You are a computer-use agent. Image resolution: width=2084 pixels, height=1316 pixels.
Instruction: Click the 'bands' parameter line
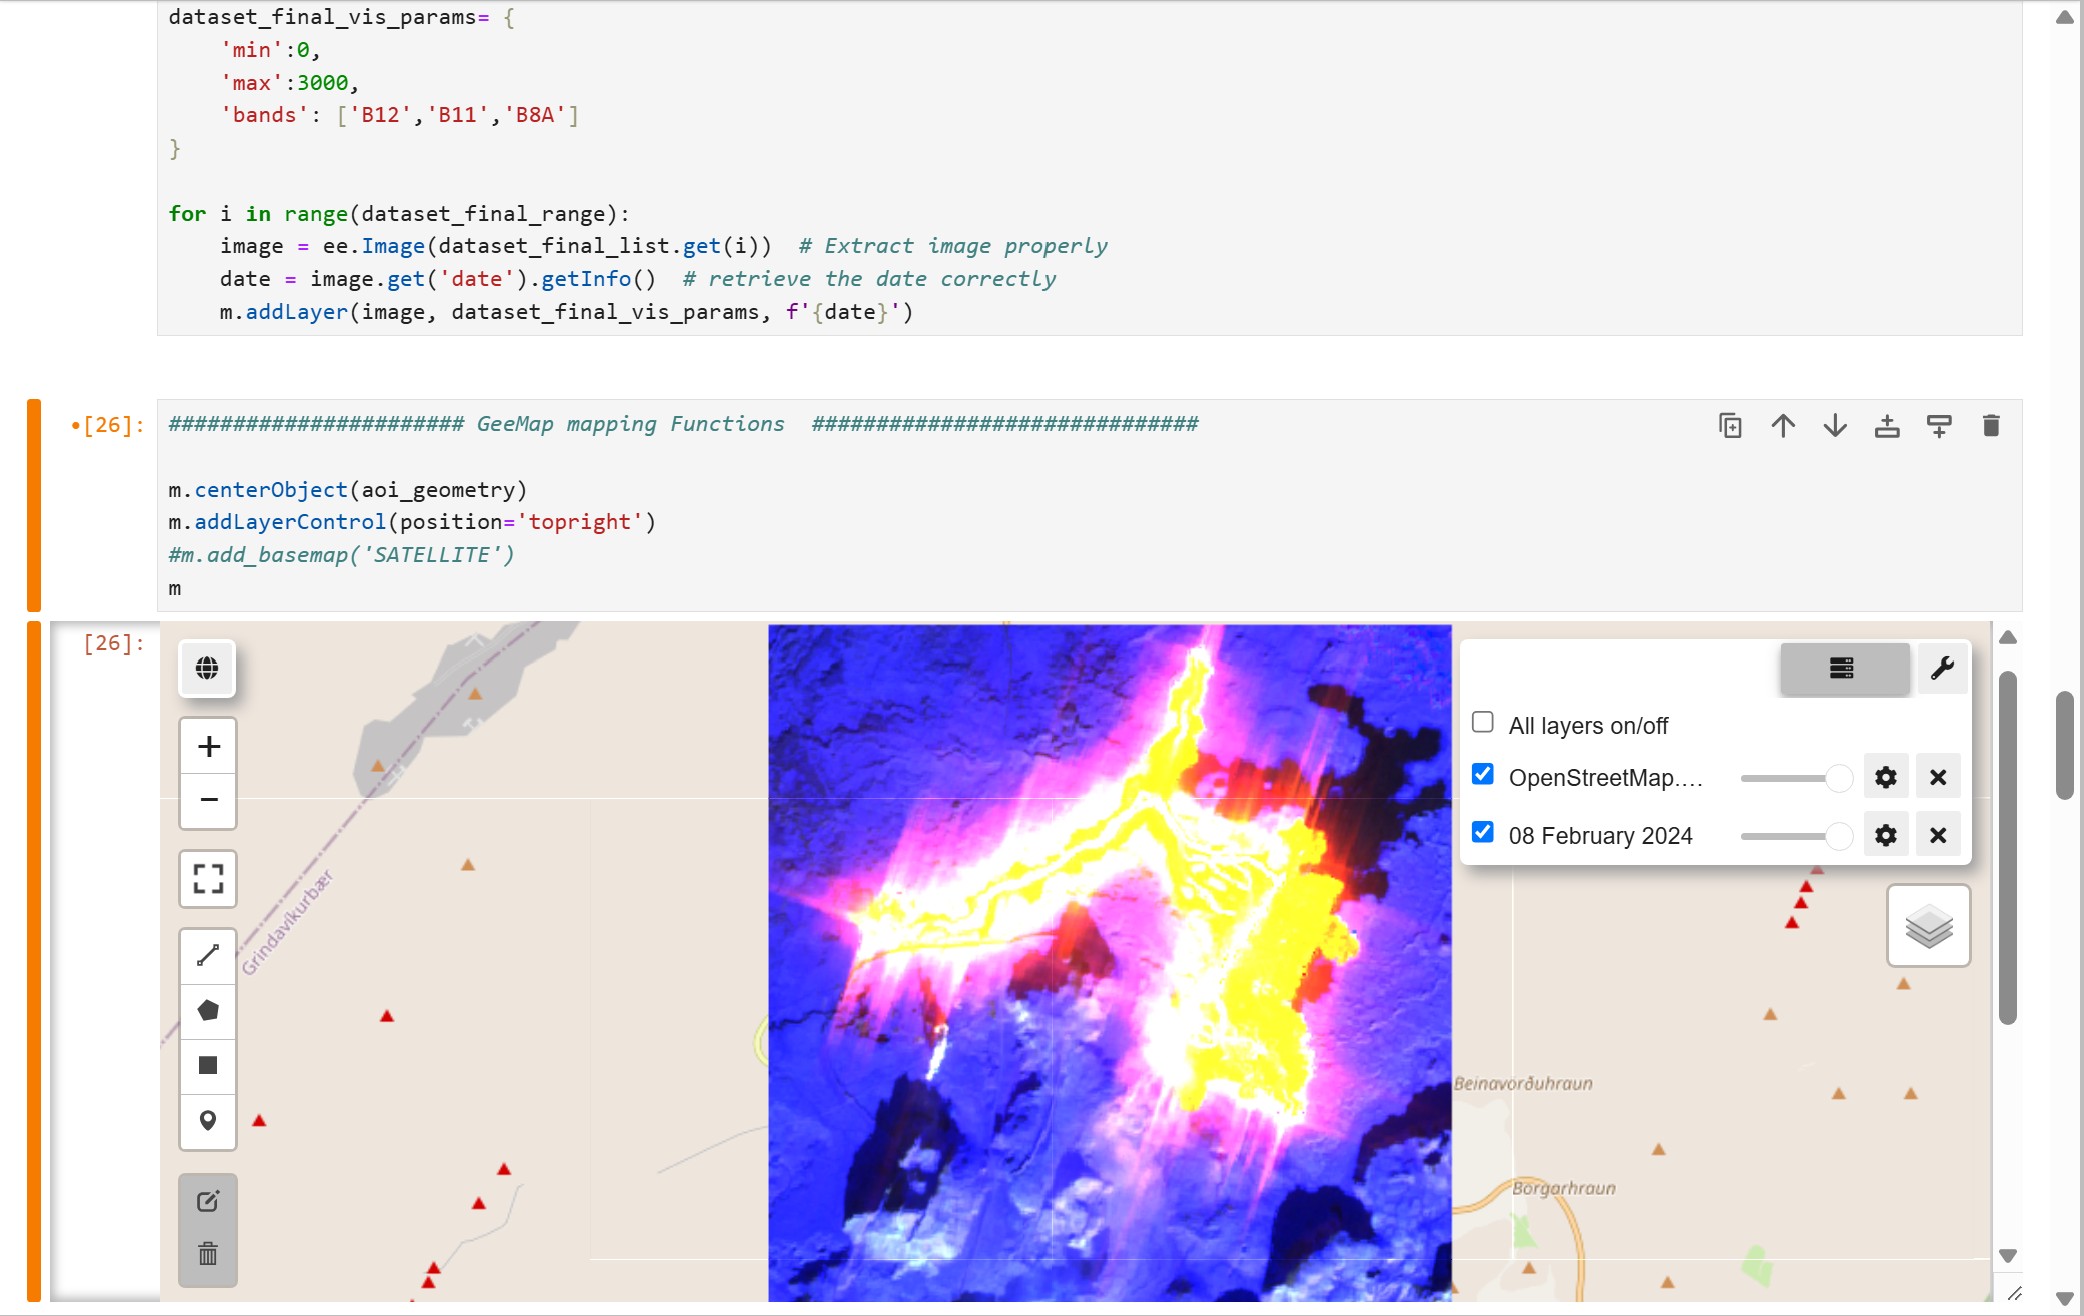tap(400, 115)
